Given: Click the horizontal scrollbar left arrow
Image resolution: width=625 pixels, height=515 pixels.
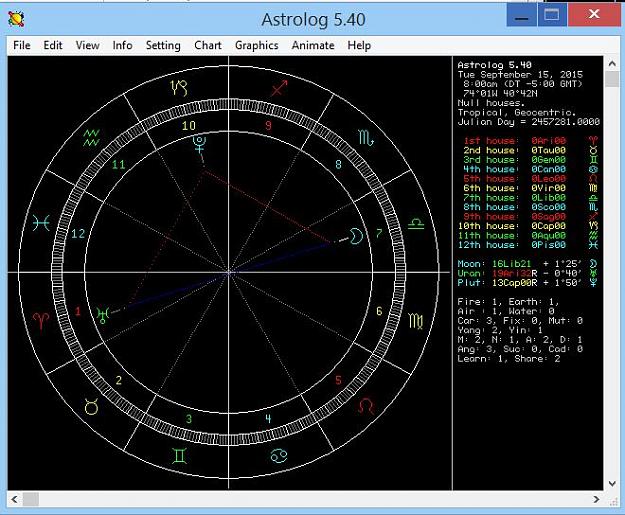Looking at the screenshot, I should pyautogui.click(x=14, y=499).
